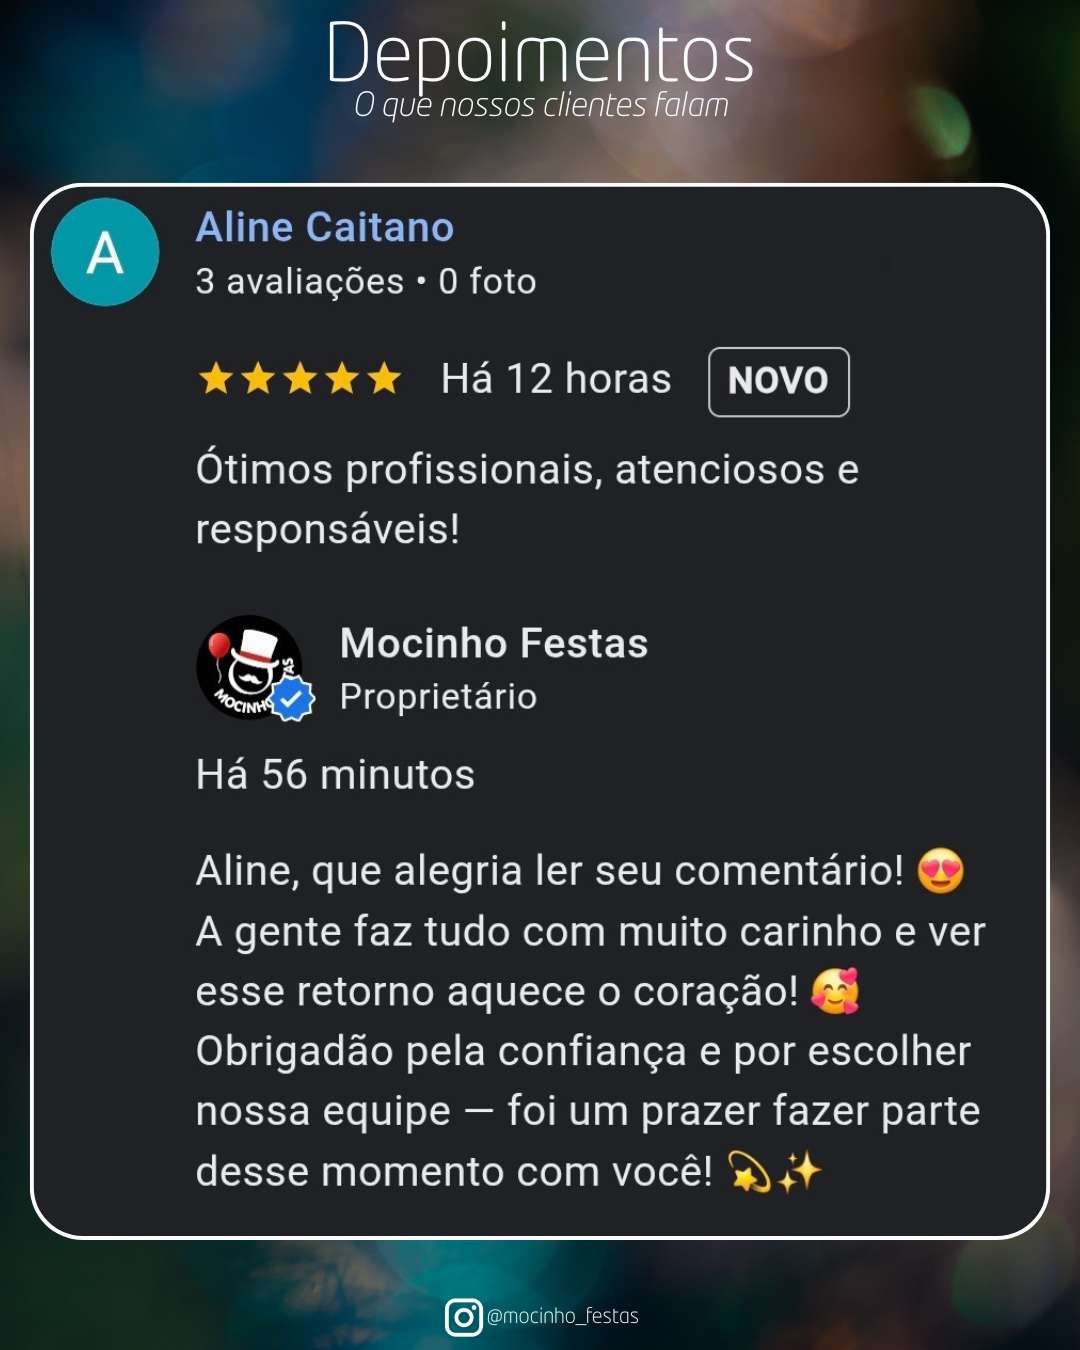Click the fifth gold rating star
The height and width of the screenshot is (1350, 1080).
(383, 379)
